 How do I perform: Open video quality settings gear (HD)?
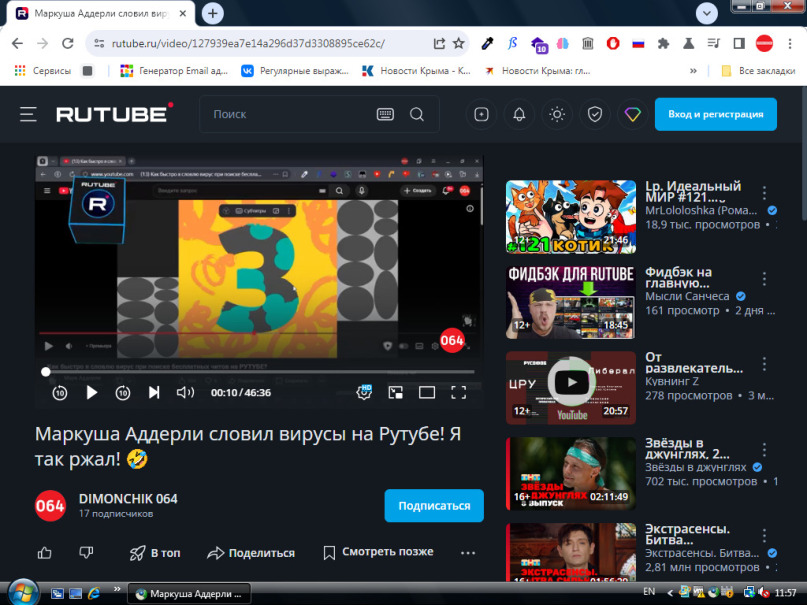tap(365, 393)
